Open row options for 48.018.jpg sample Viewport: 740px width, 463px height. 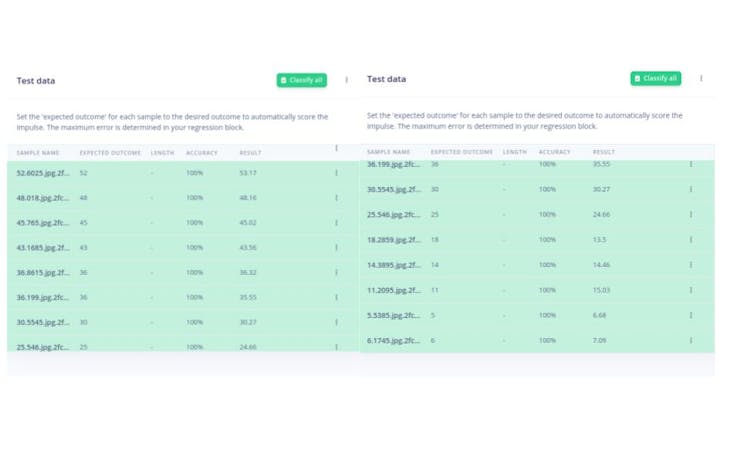point(336,198)
